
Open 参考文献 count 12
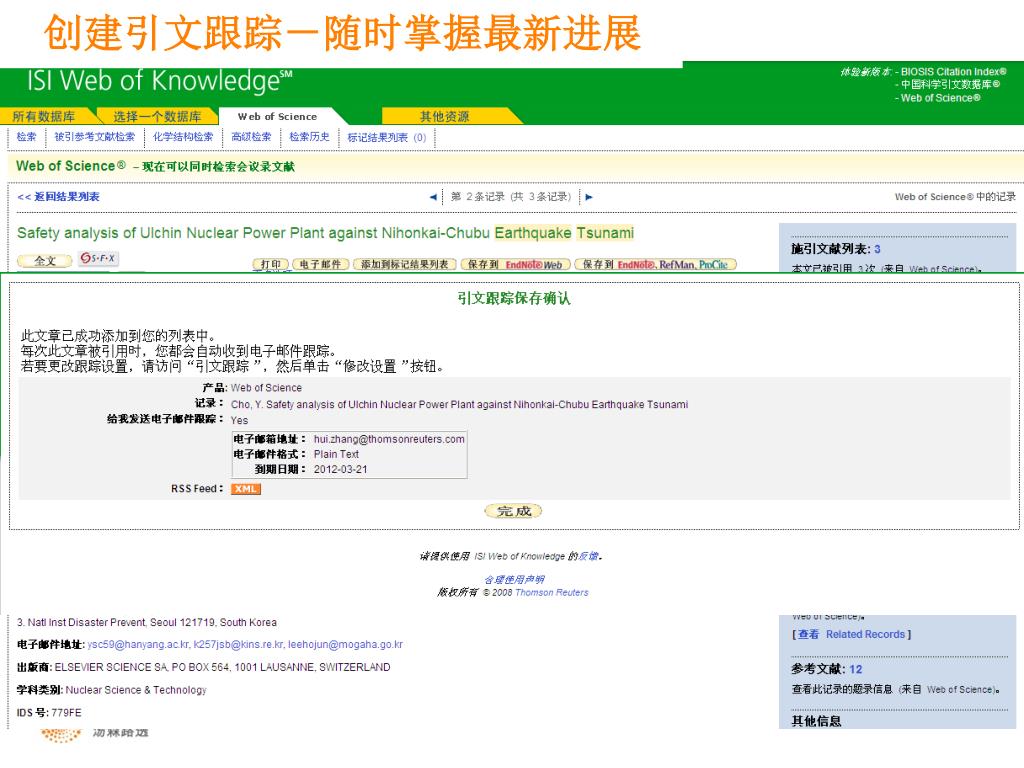[x=856, y=669]
